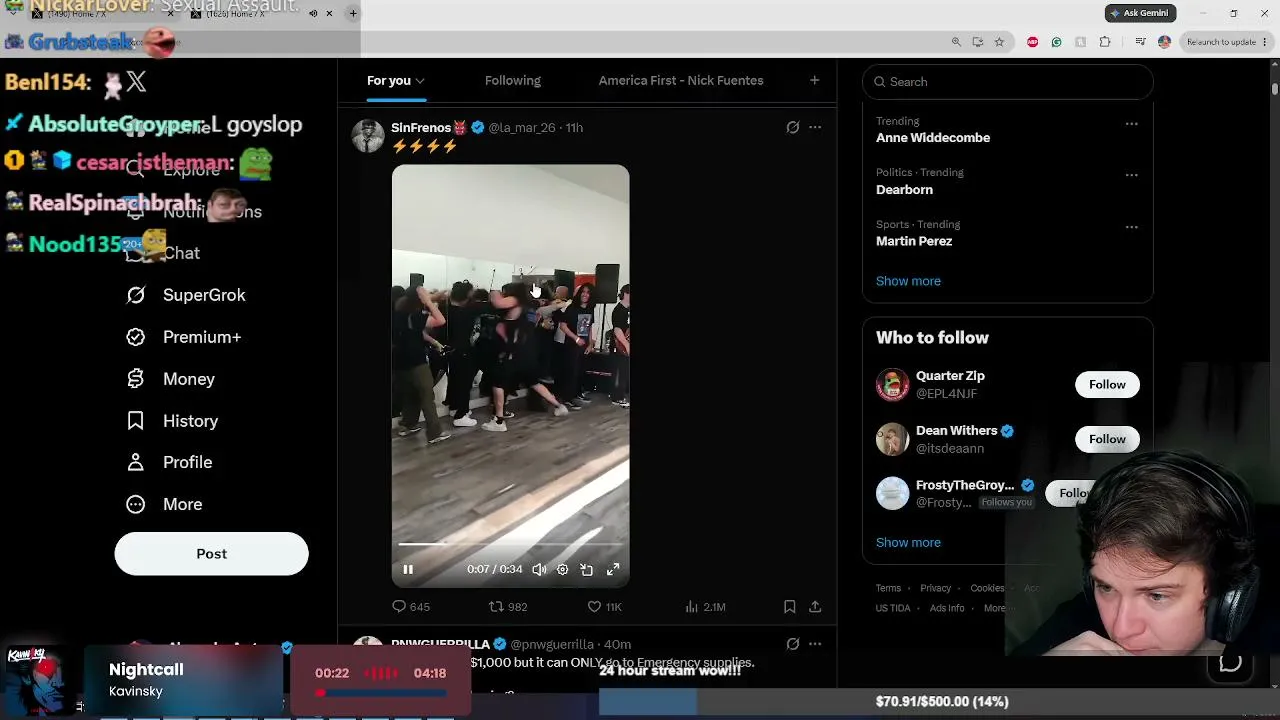Image resolution: width=1280 pixels, height=720 pixels.
Task: Open the America First - Nick Fuentes tab
Action: coord(681,80)
